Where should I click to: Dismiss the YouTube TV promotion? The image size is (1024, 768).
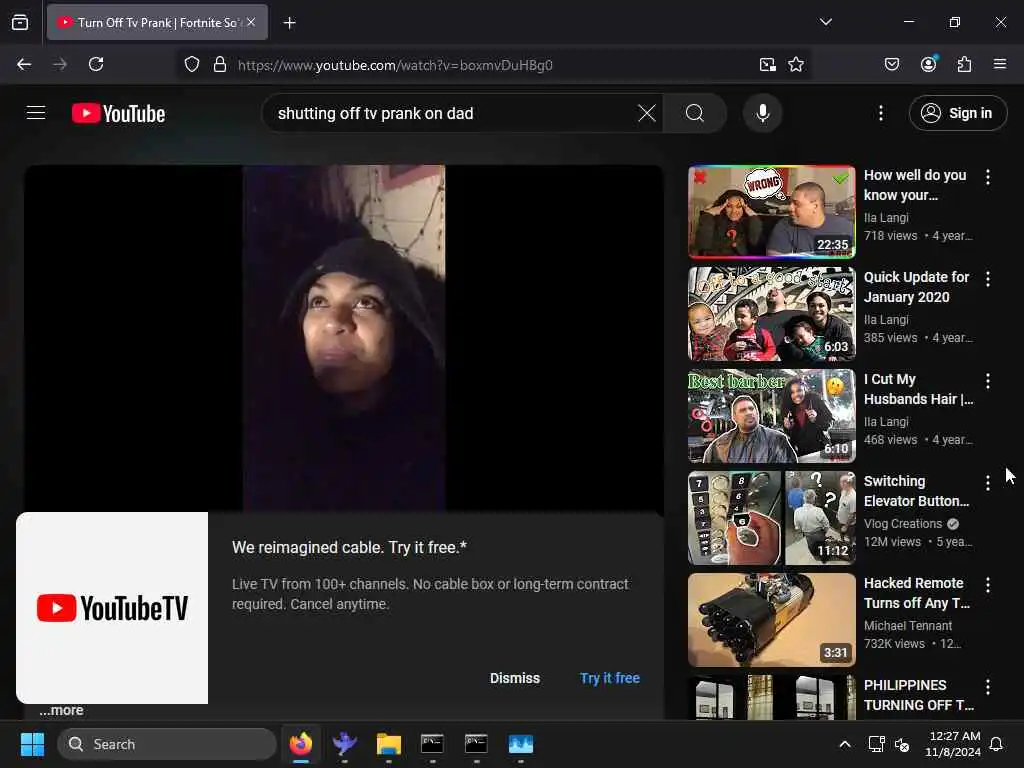point(515,678)
